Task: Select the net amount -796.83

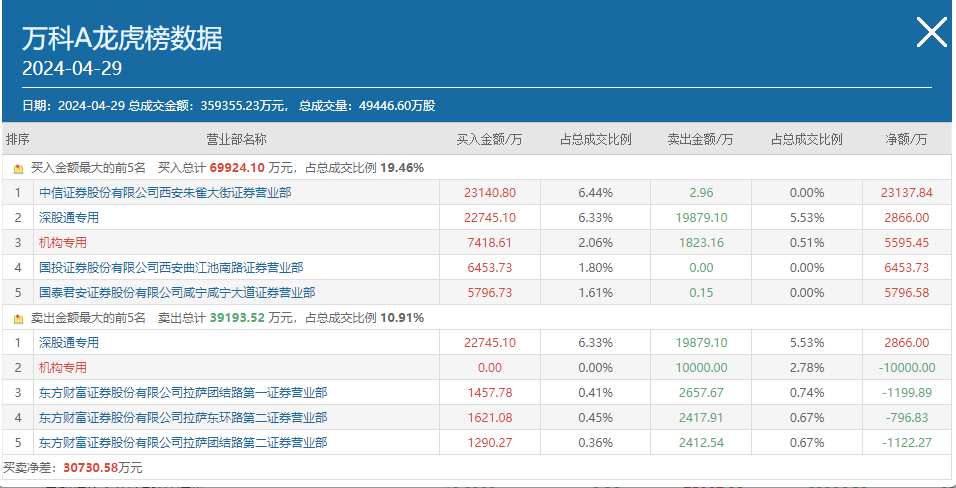Action: point(907,418)
